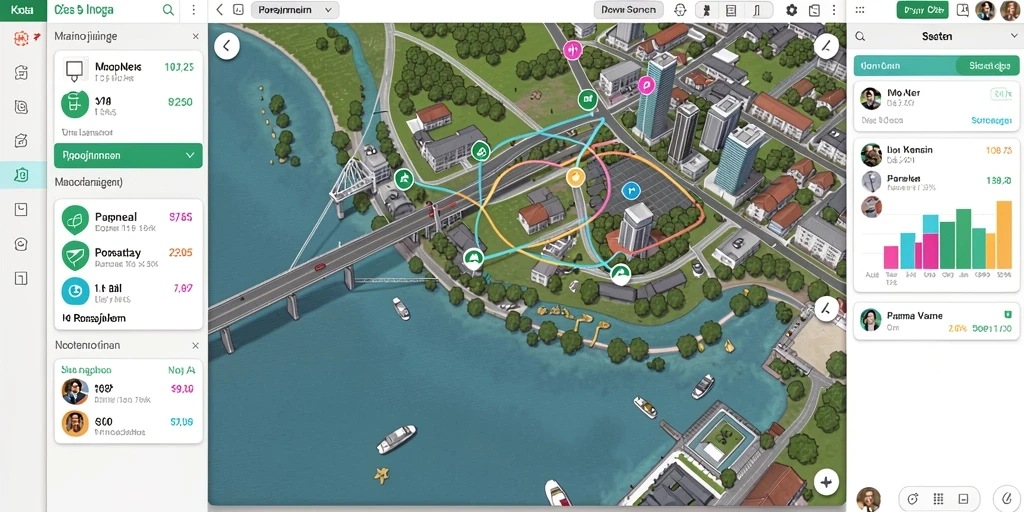Toggle to the Siaatoigae segment
The width and height of the screenshot is (1024, 512).
(989, 66)
